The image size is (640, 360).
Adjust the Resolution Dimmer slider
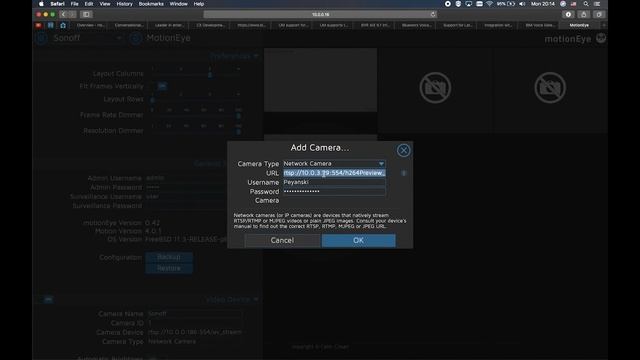[195, 131]
